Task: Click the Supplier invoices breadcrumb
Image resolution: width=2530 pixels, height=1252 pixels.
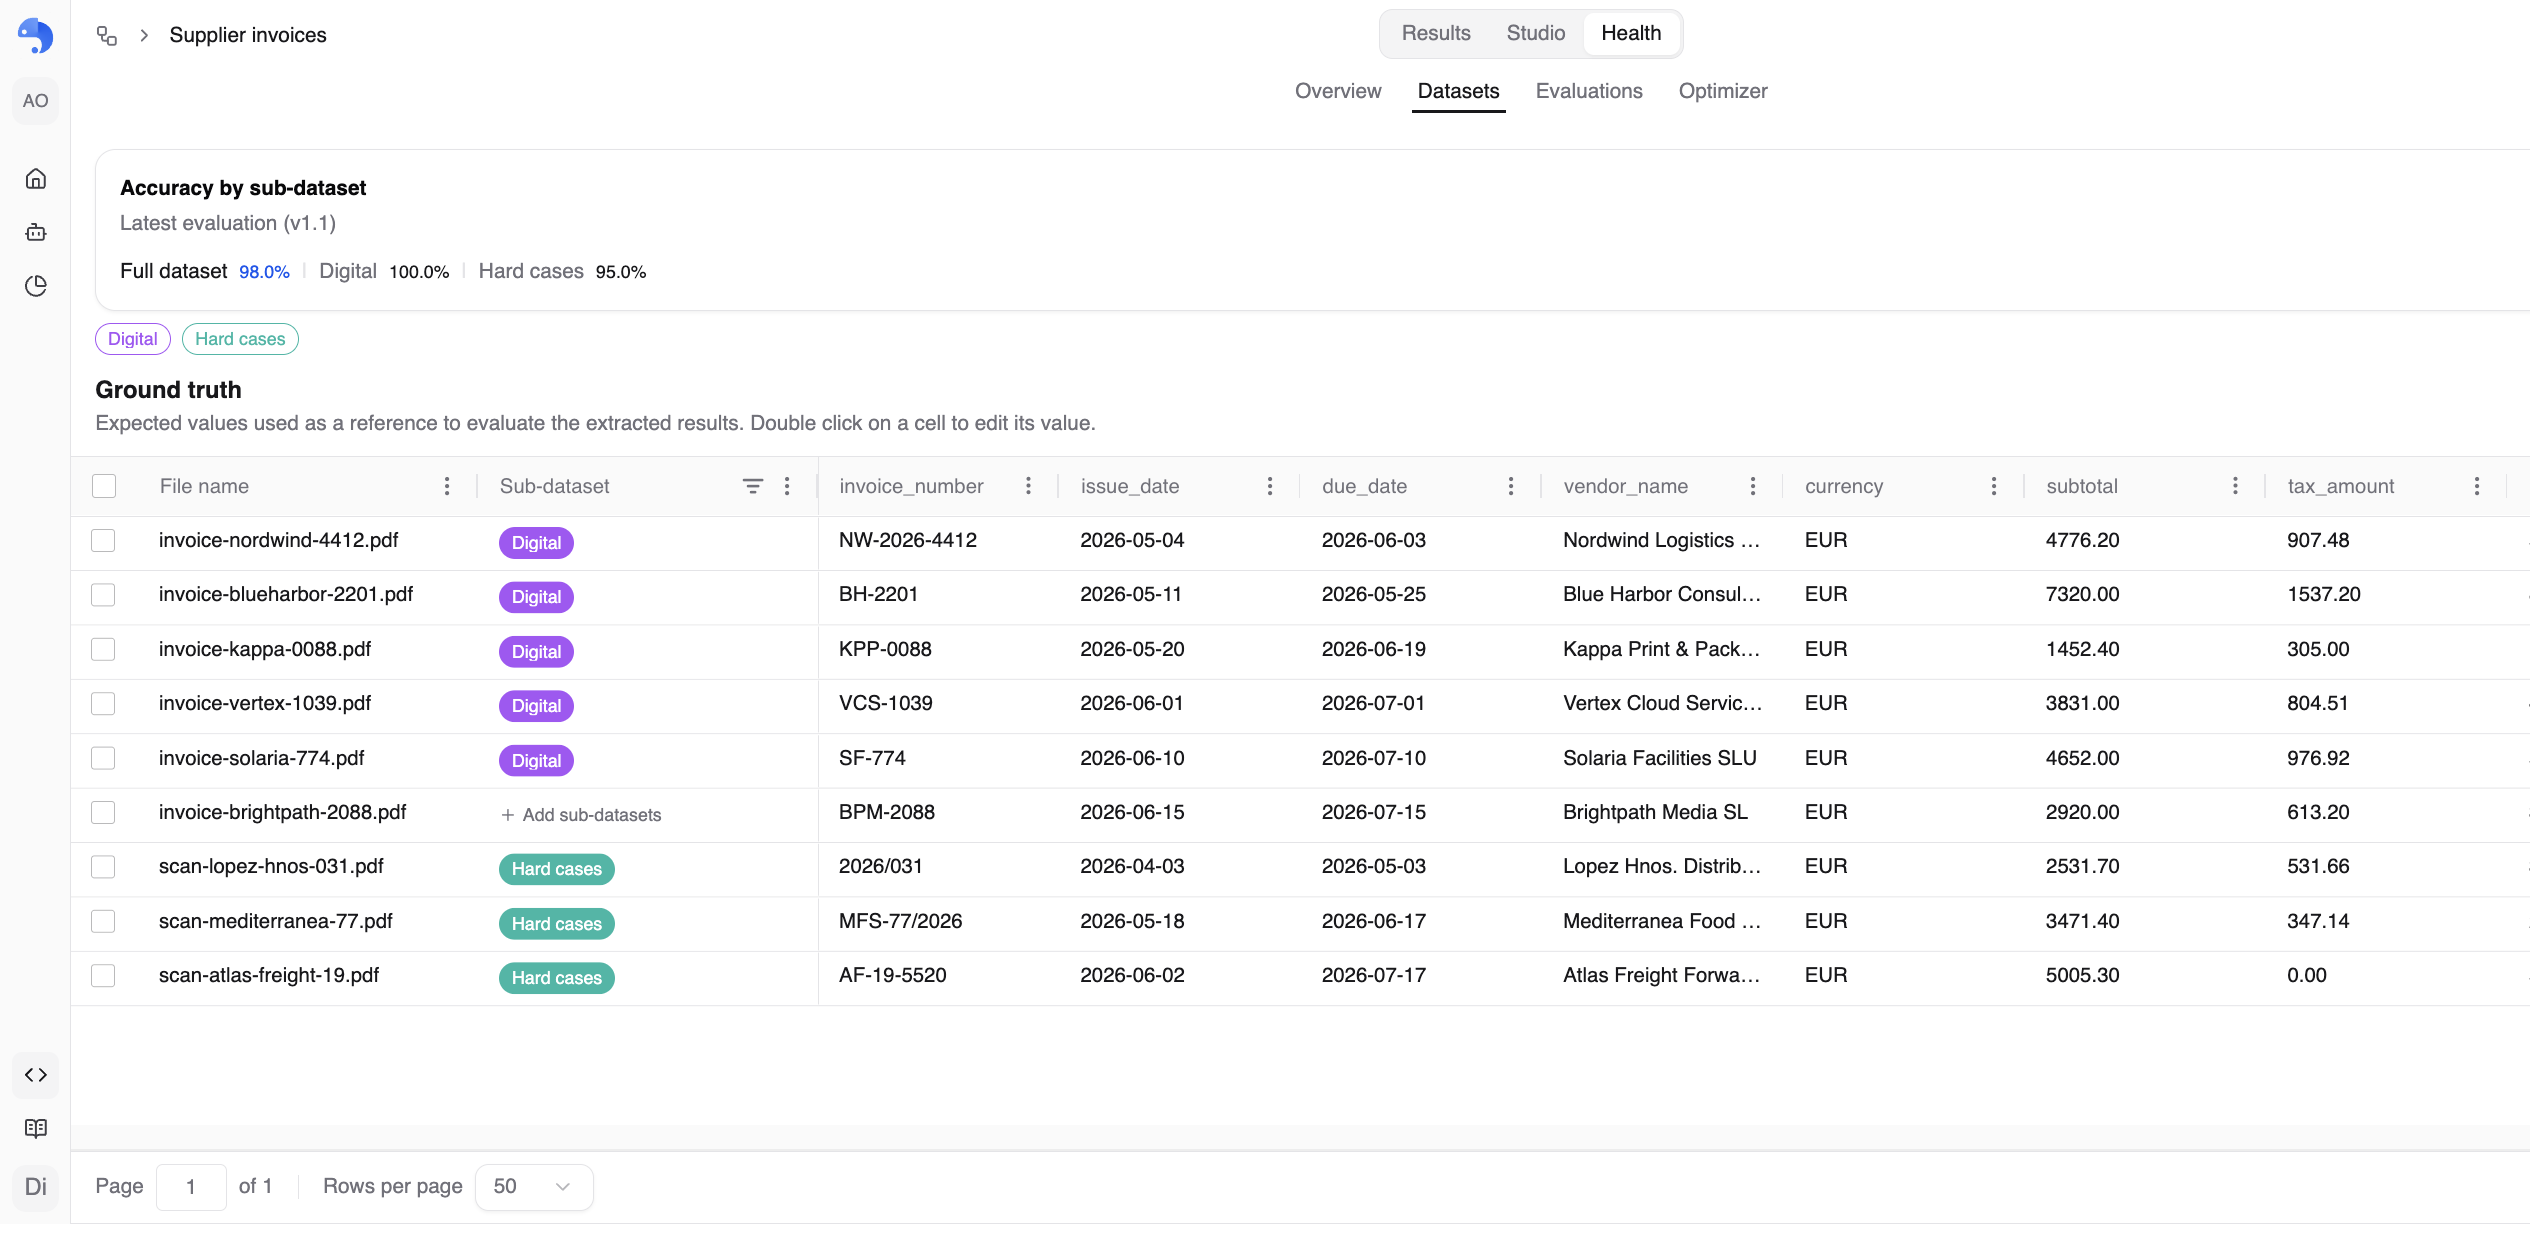Action: pos(248,36)
